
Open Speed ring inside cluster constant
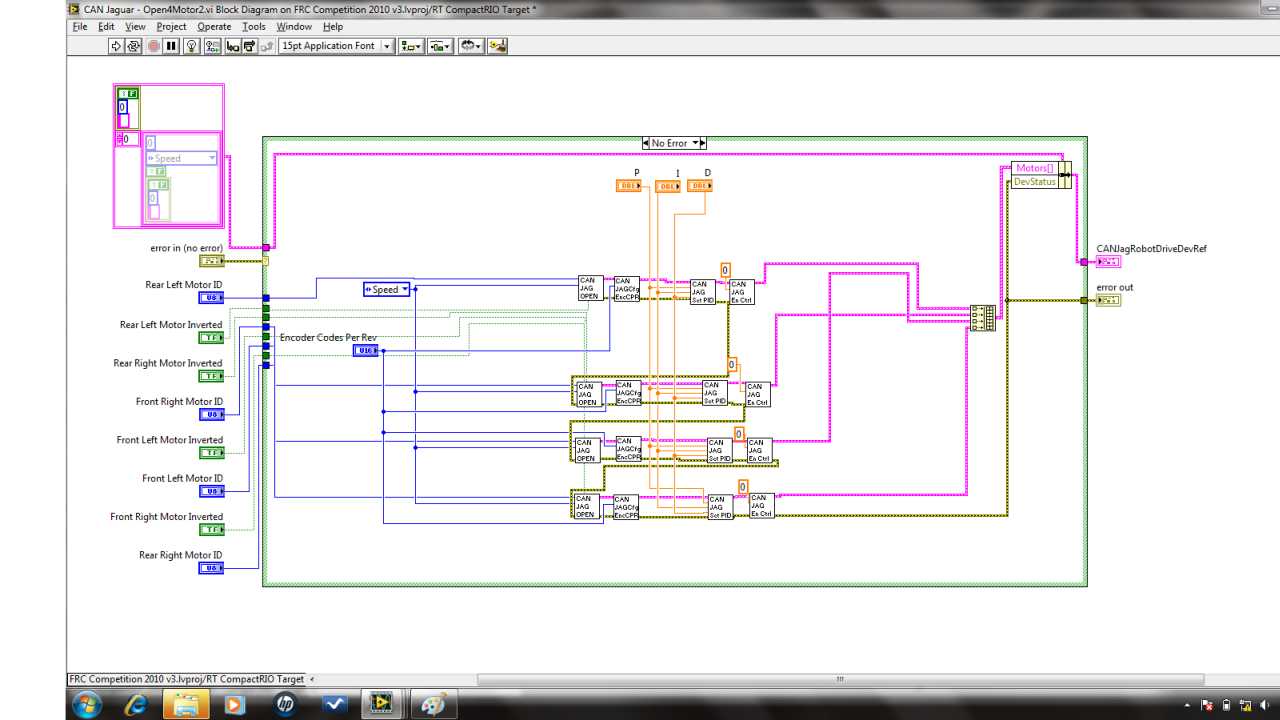(182, 158)
